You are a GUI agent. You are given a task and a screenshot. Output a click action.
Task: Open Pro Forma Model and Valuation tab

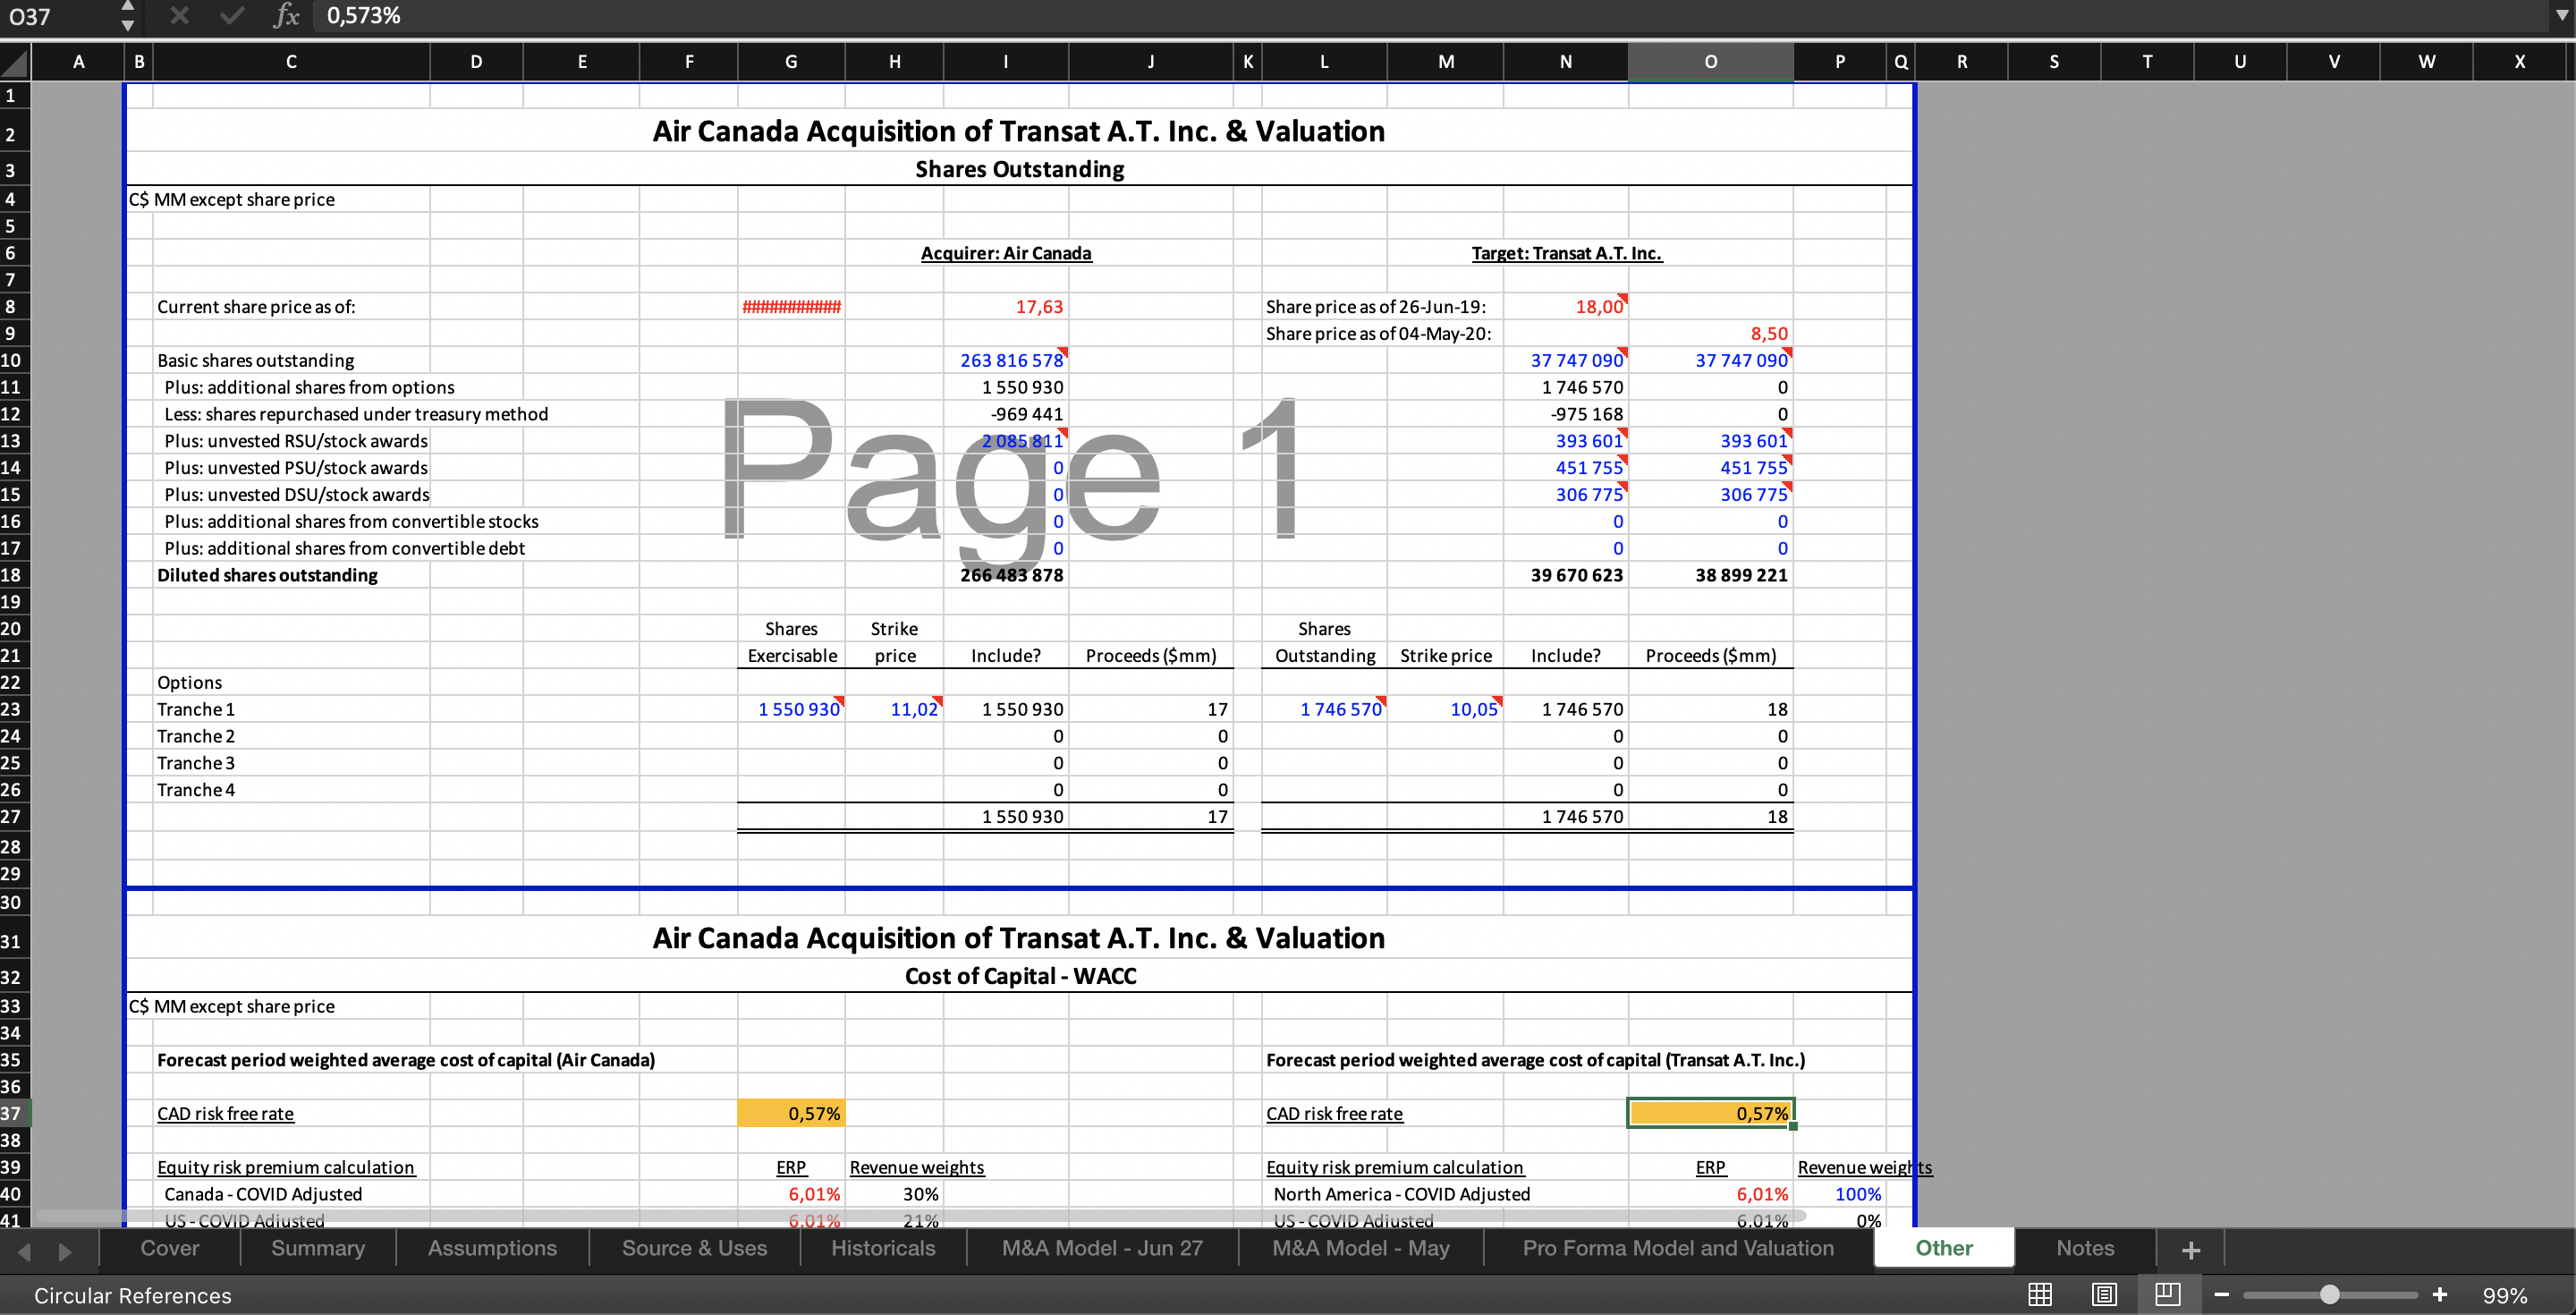pyautogui.click(x=1678, y=1248)
